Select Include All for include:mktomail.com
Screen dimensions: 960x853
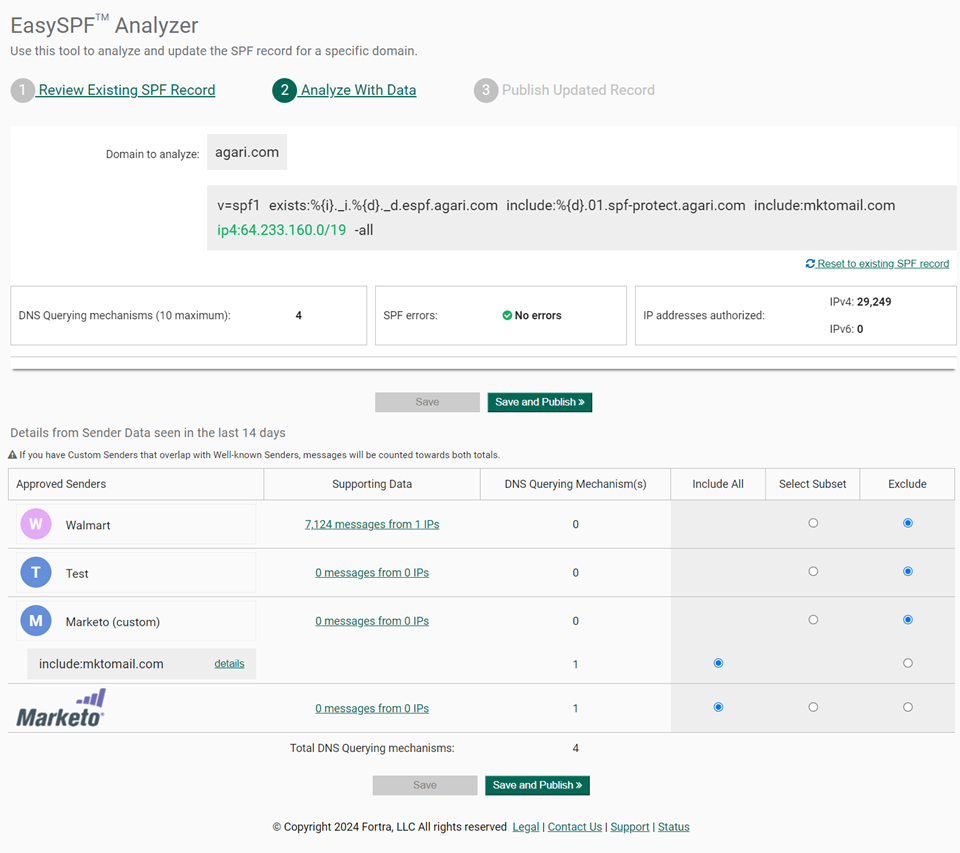coord(717,662)
